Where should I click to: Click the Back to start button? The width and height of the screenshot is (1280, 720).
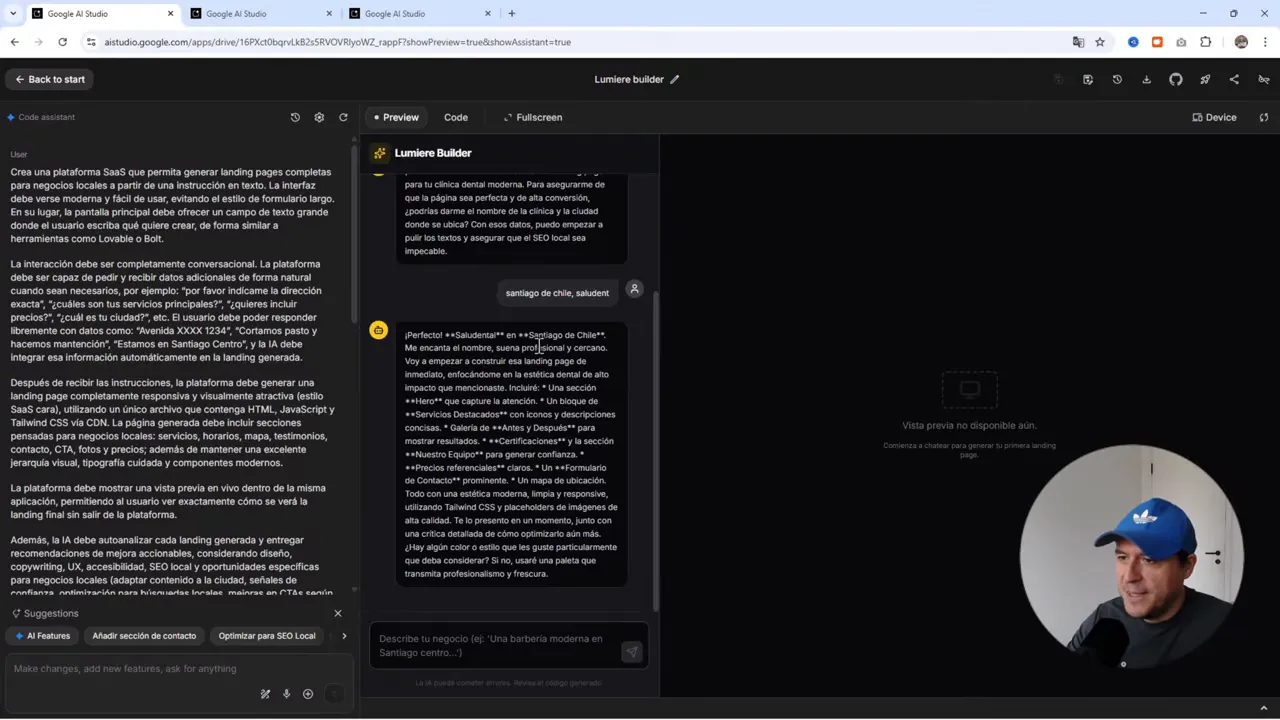[49, 79]
